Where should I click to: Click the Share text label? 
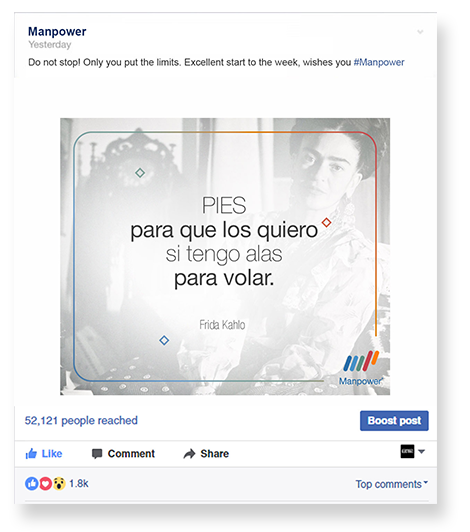coord(214,454)
